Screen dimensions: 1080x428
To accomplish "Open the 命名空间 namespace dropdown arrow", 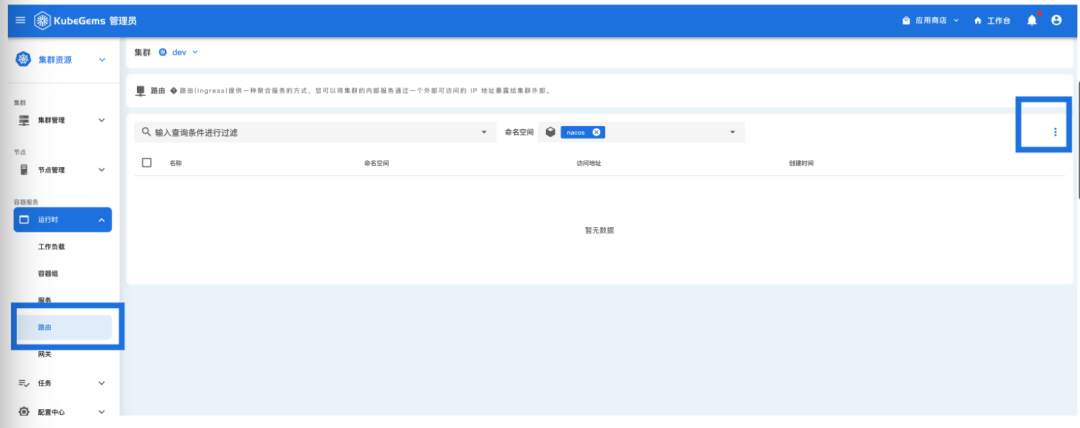I will (x=732, y=132).
